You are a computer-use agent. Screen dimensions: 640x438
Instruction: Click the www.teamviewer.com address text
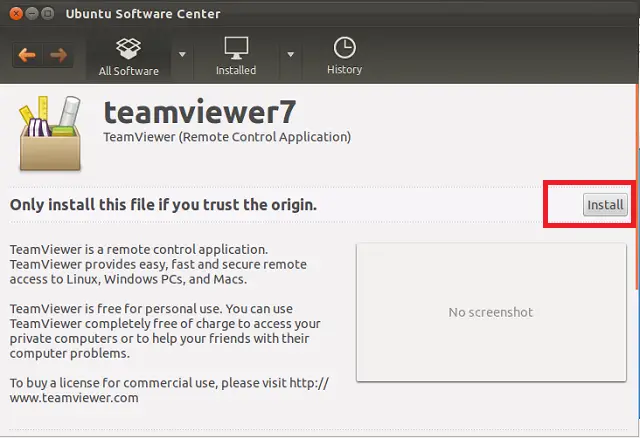[x=74, y=398]
